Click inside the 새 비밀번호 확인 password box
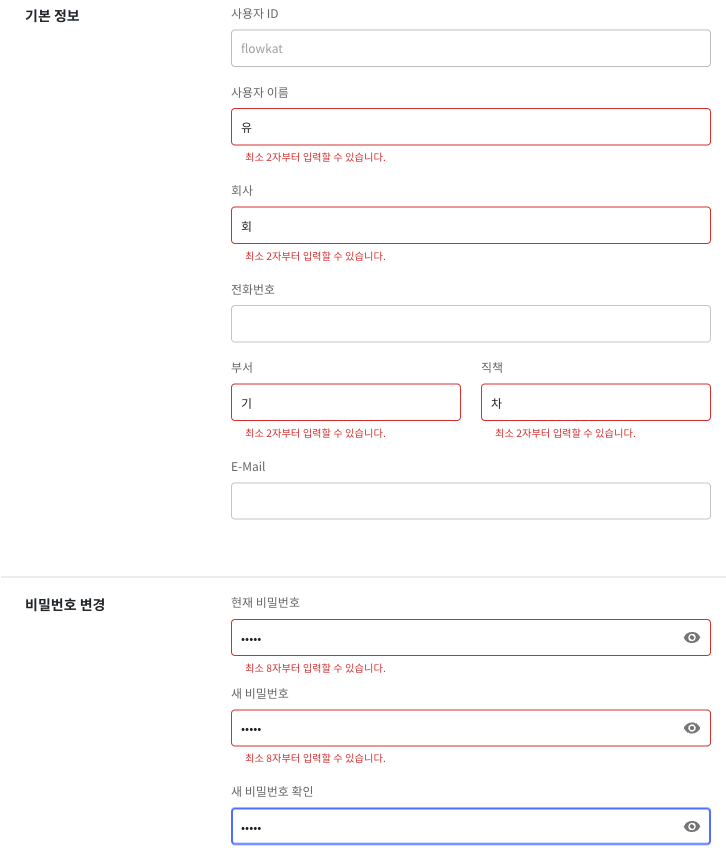726x859 pixels. 450,826
